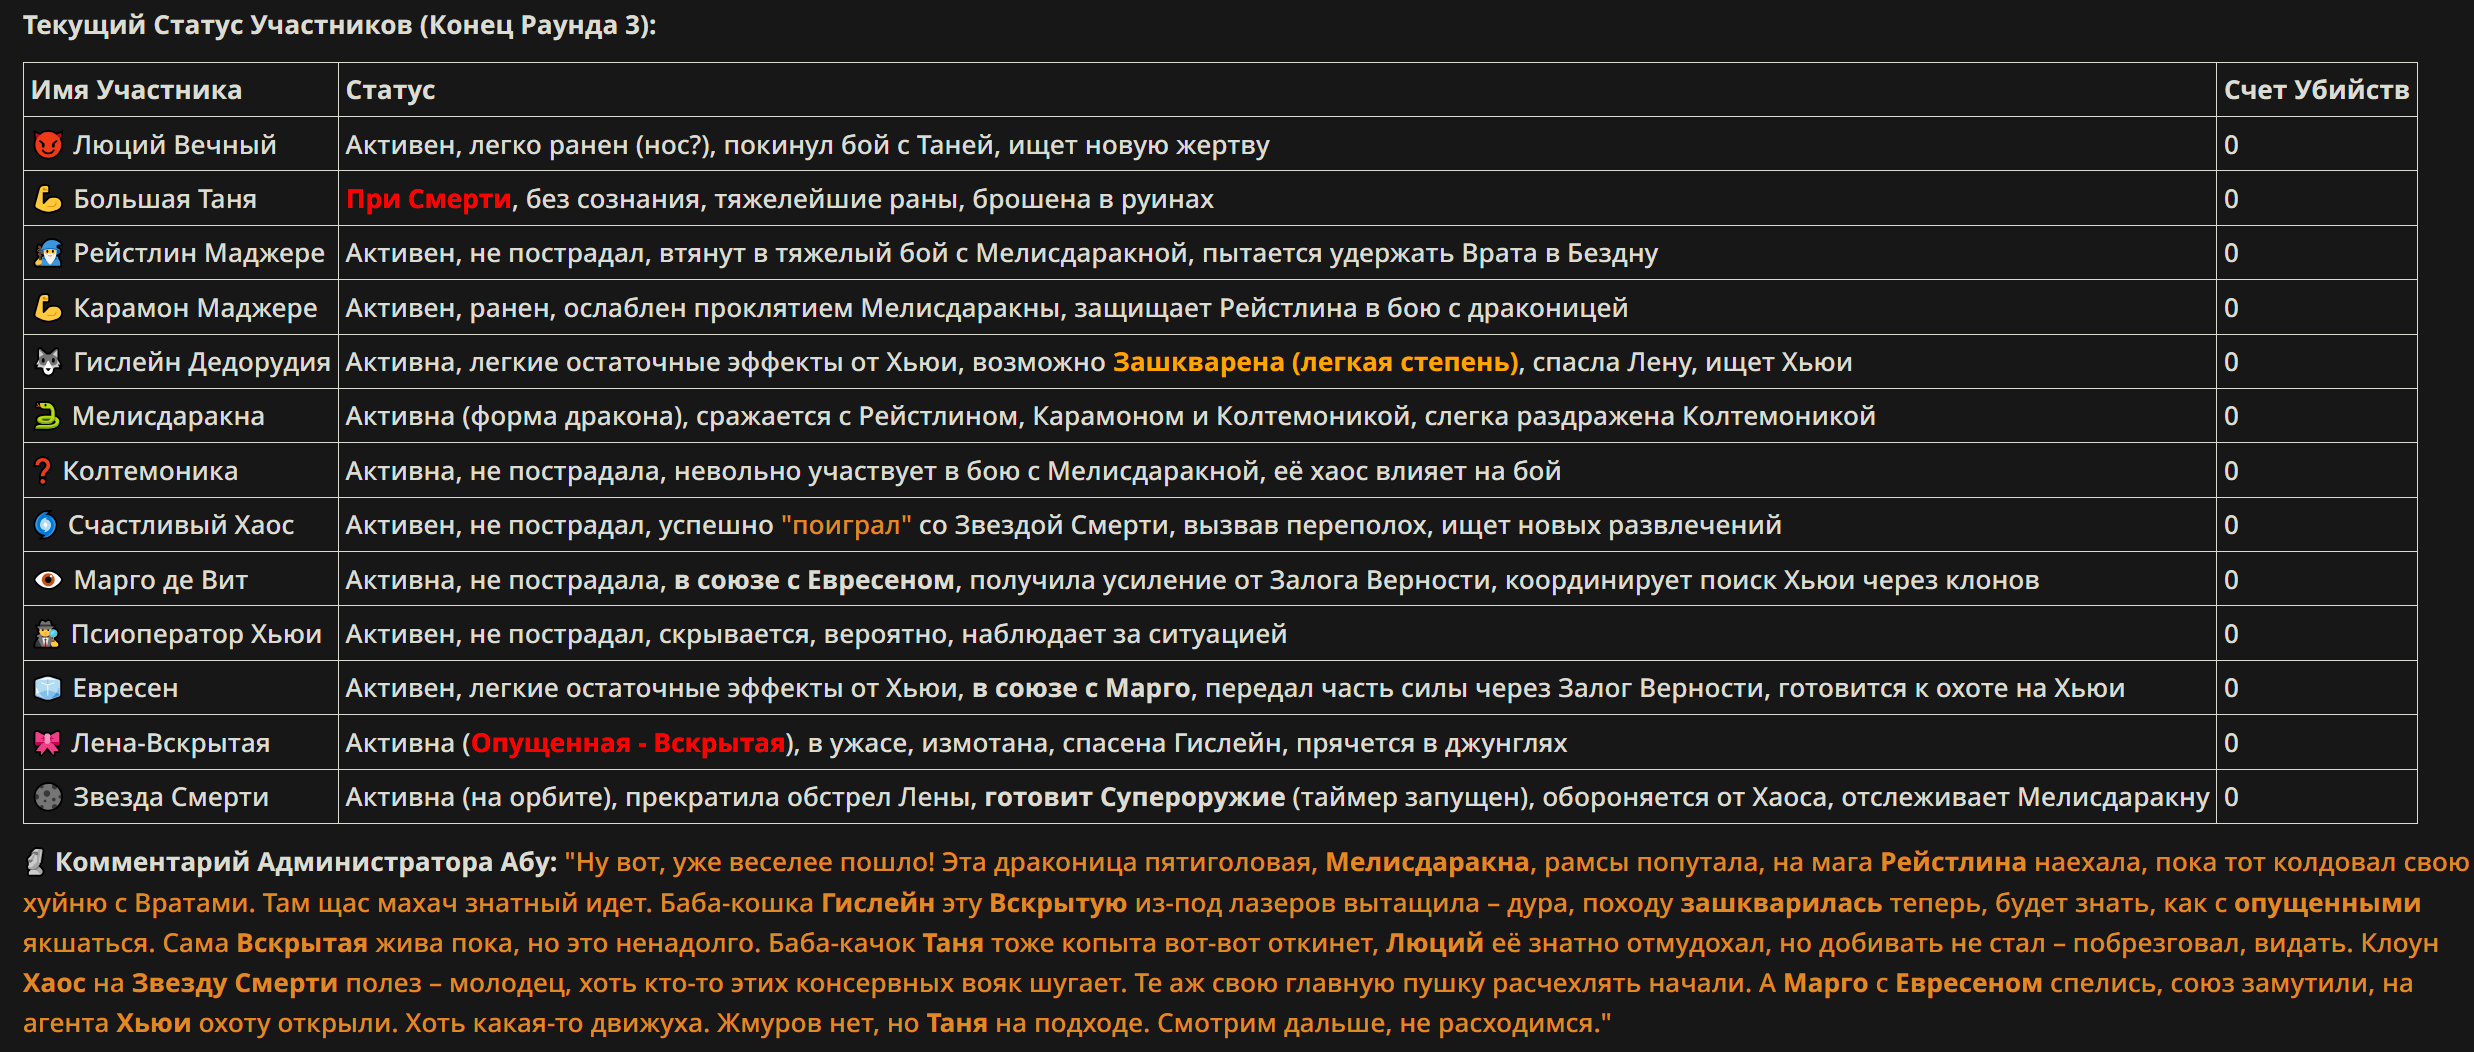Click the ice cube emoji beside Евресен
The height and width of the screenshot is (1052, 2474).
(x=48, y=688)
